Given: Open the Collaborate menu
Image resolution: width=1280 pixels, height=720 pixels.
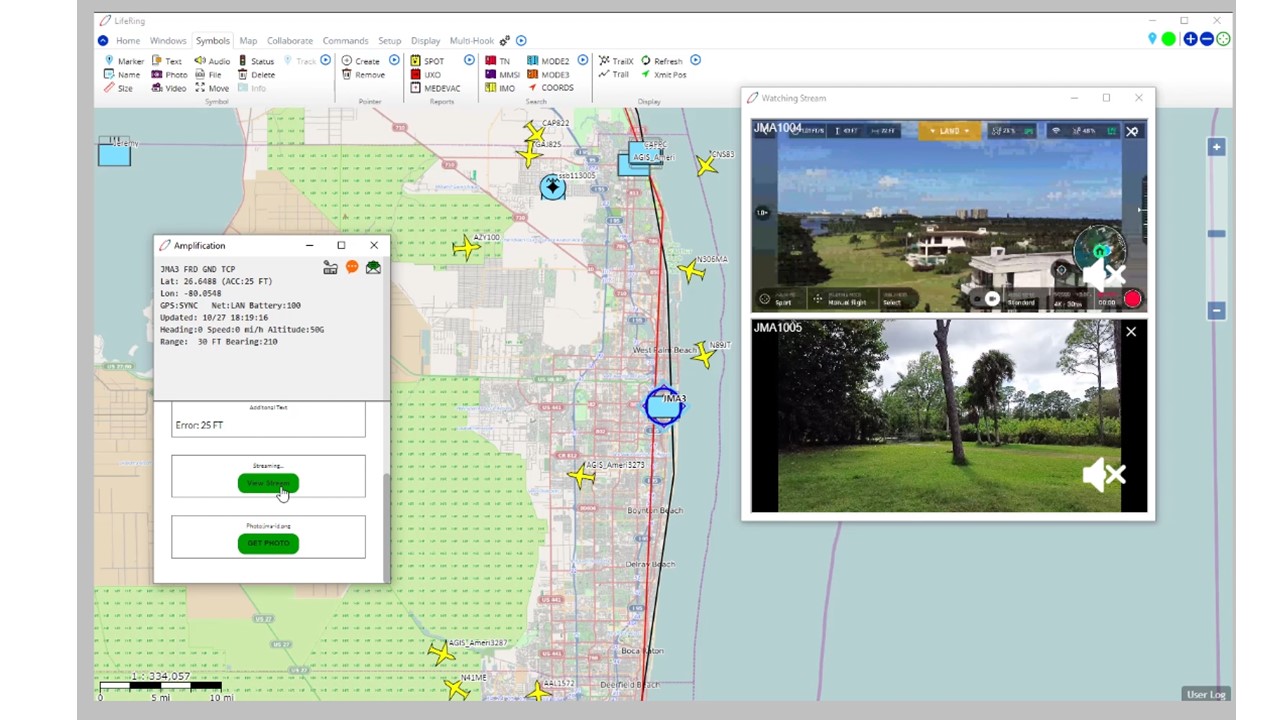Looking at the screenshot, I should point(289,41).
